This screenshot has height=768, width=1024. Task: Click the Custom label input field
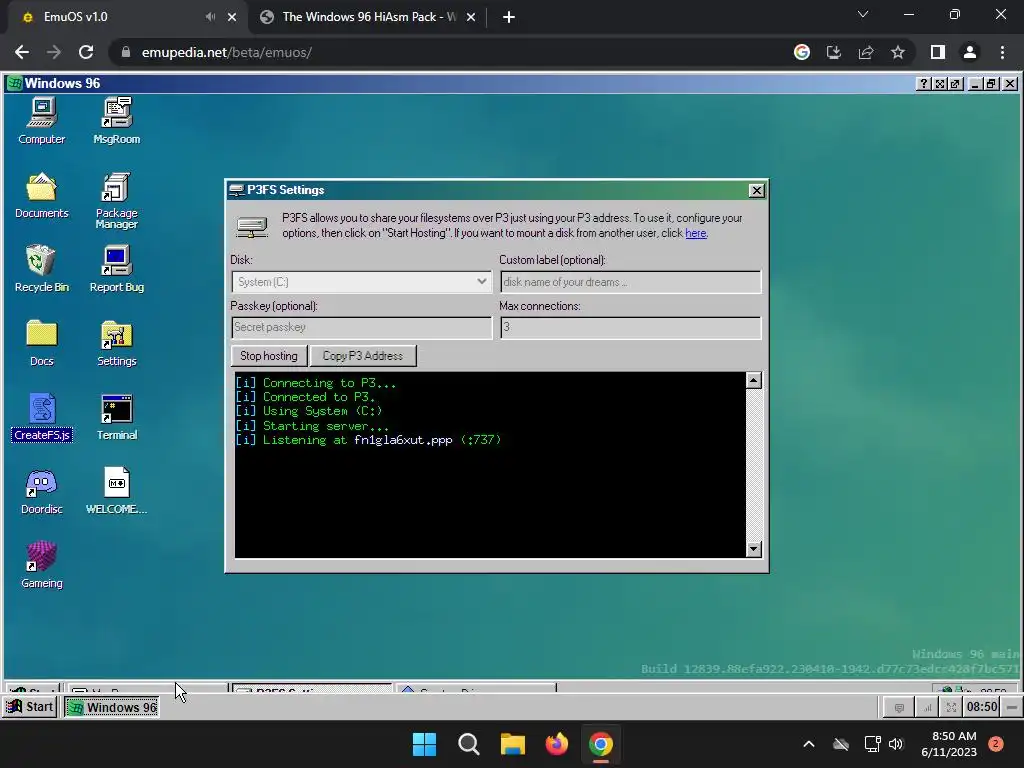point(630,282)
